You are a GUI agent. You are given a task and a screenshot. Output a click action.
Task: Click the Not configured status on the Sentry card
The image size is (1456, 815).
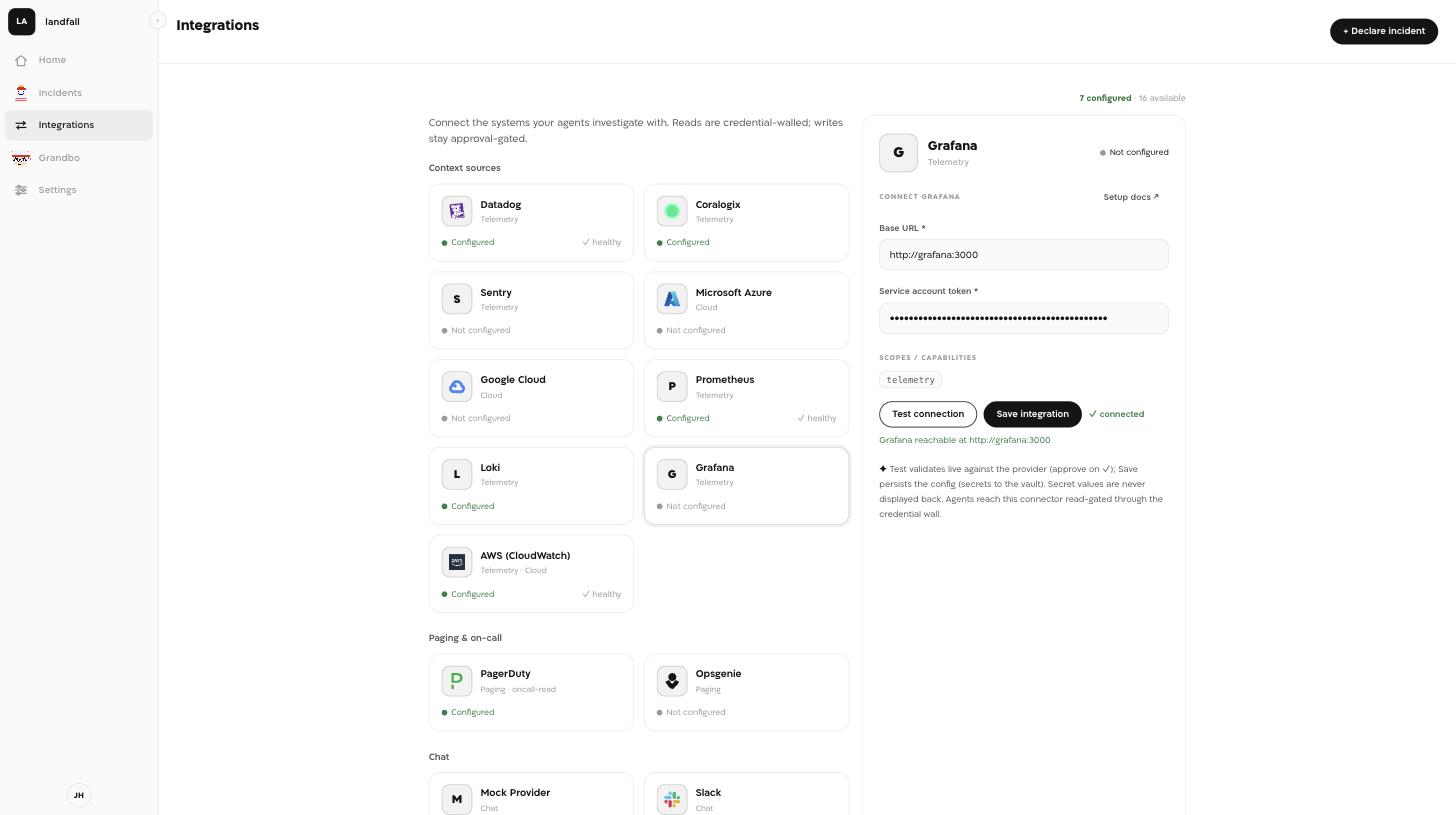click(x=476, y=330)
